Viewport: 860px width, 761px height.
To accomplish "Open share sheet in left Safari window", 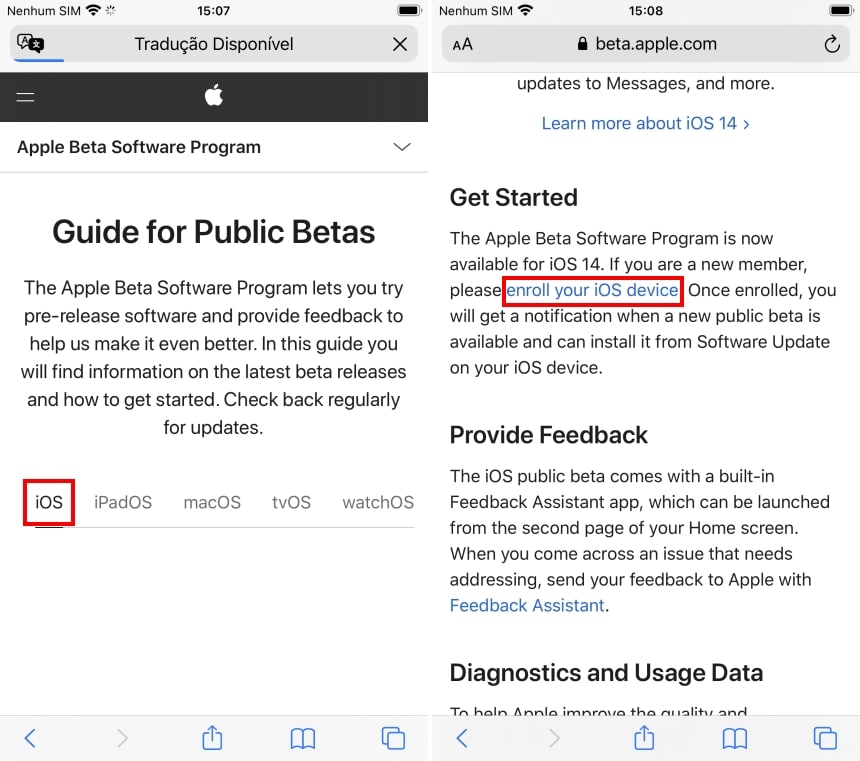I will [212, 737].
